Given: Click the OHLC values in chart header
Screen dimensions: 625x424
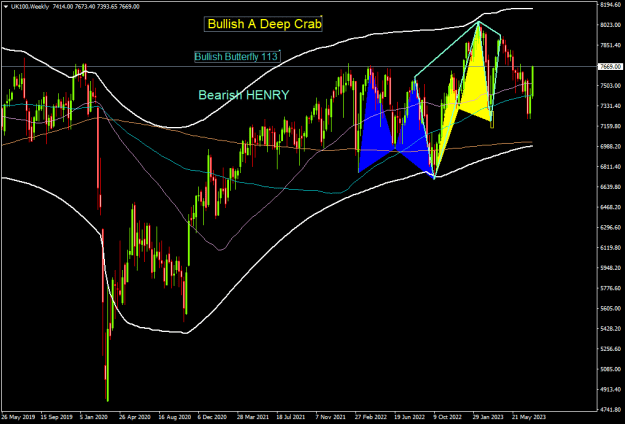Looking at the screenshot, I should point(96,7).
